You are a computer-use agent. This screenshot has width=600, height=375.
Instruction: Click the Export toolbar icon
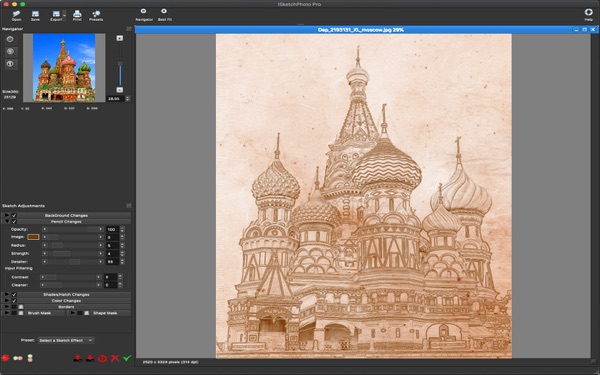56,16
